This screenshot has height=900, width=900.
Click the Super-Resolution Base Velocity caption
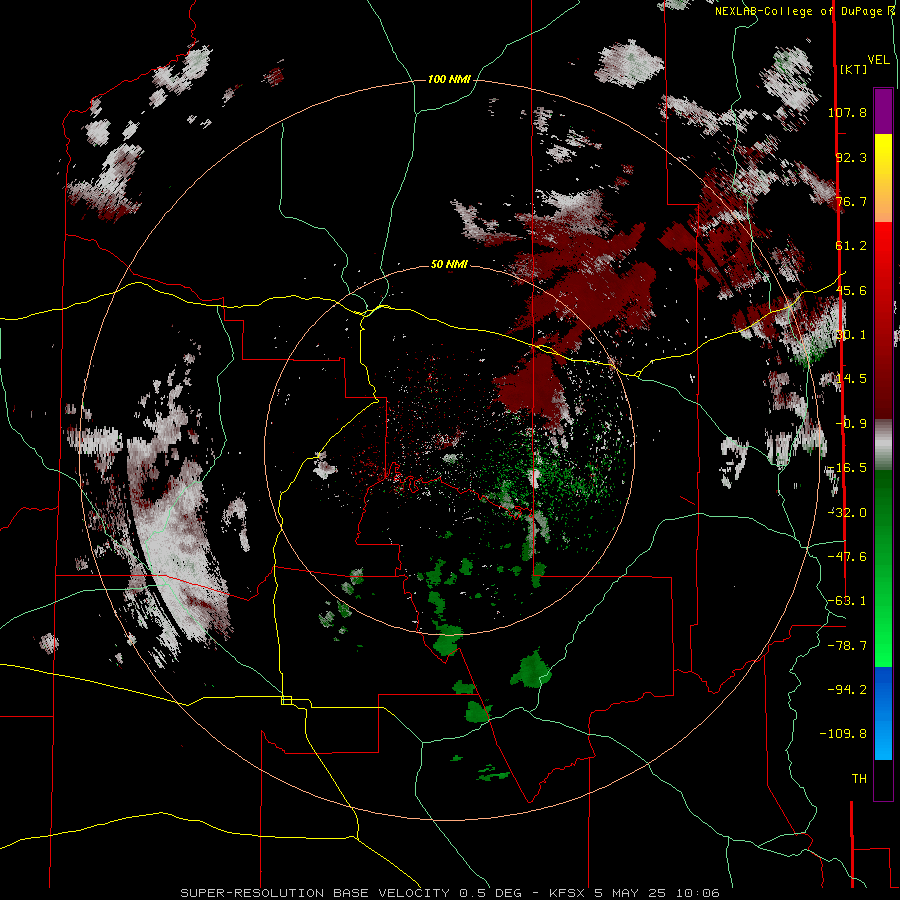tap(449, 893)
